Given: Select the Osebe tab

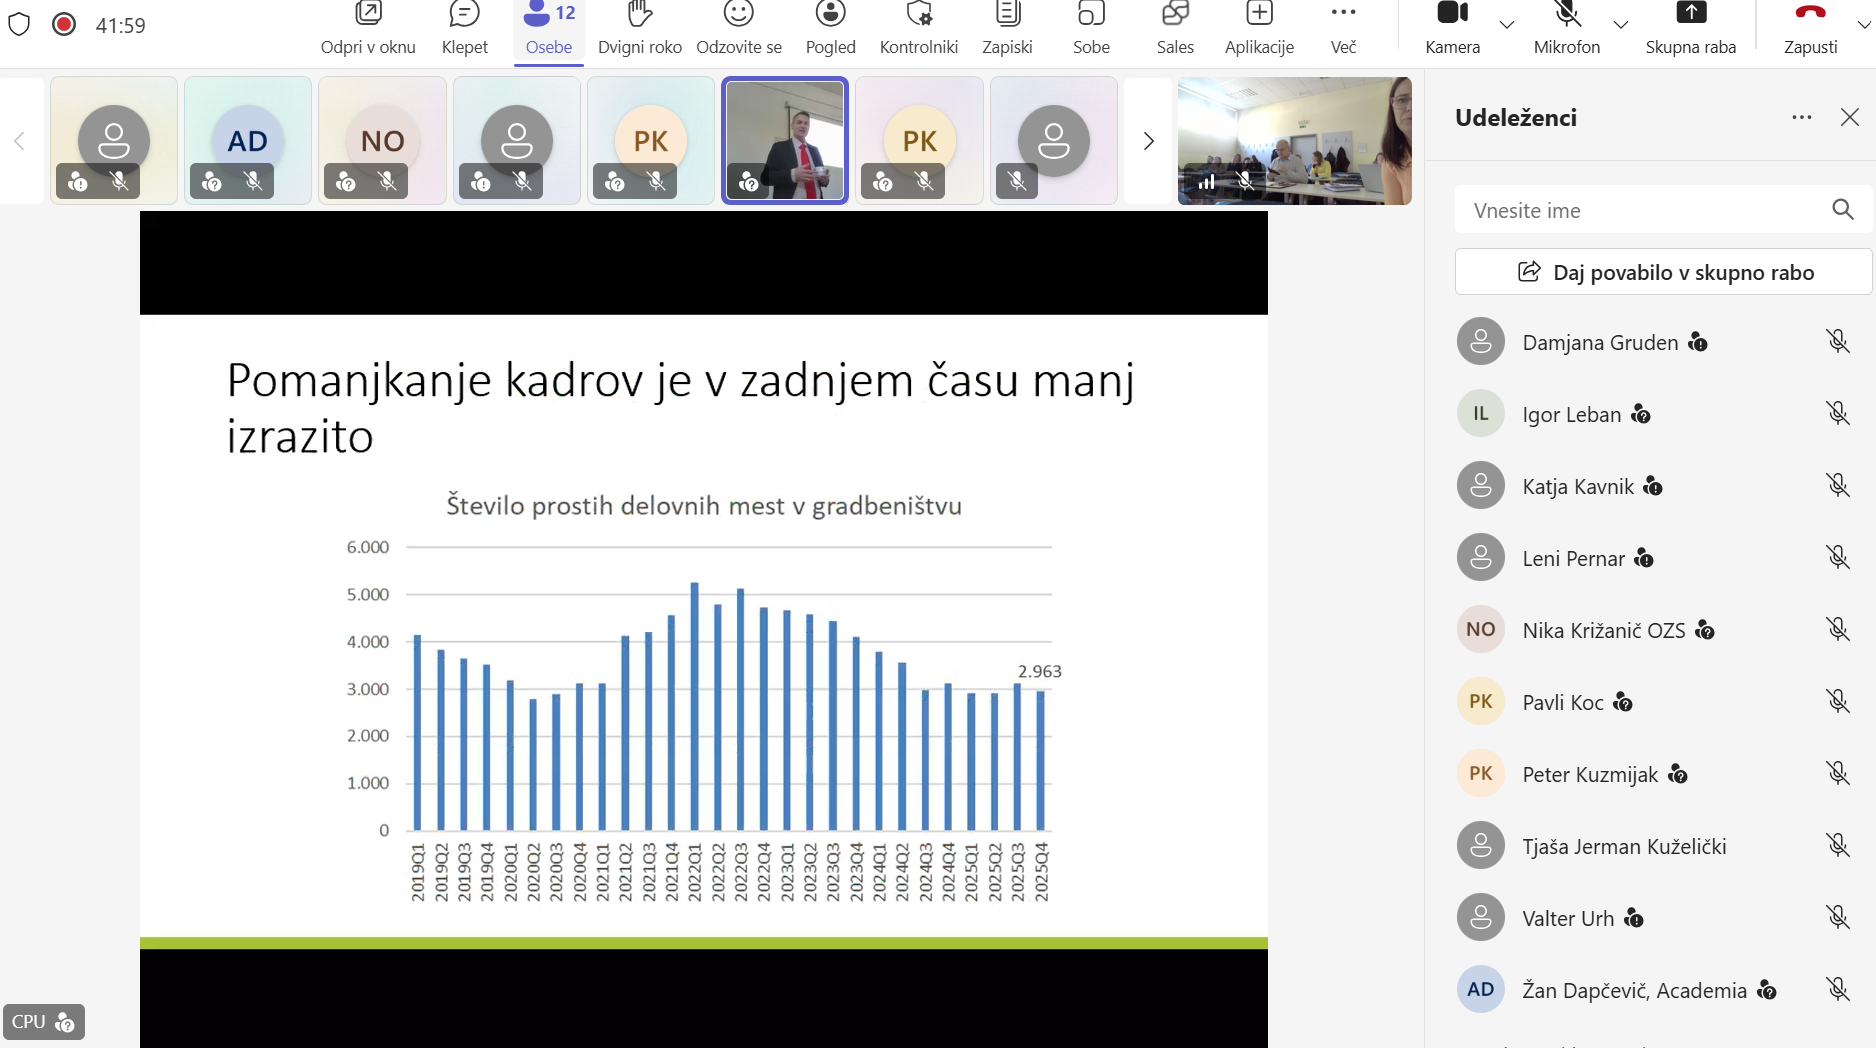Looking at the screenshot, I should (549, 28).
